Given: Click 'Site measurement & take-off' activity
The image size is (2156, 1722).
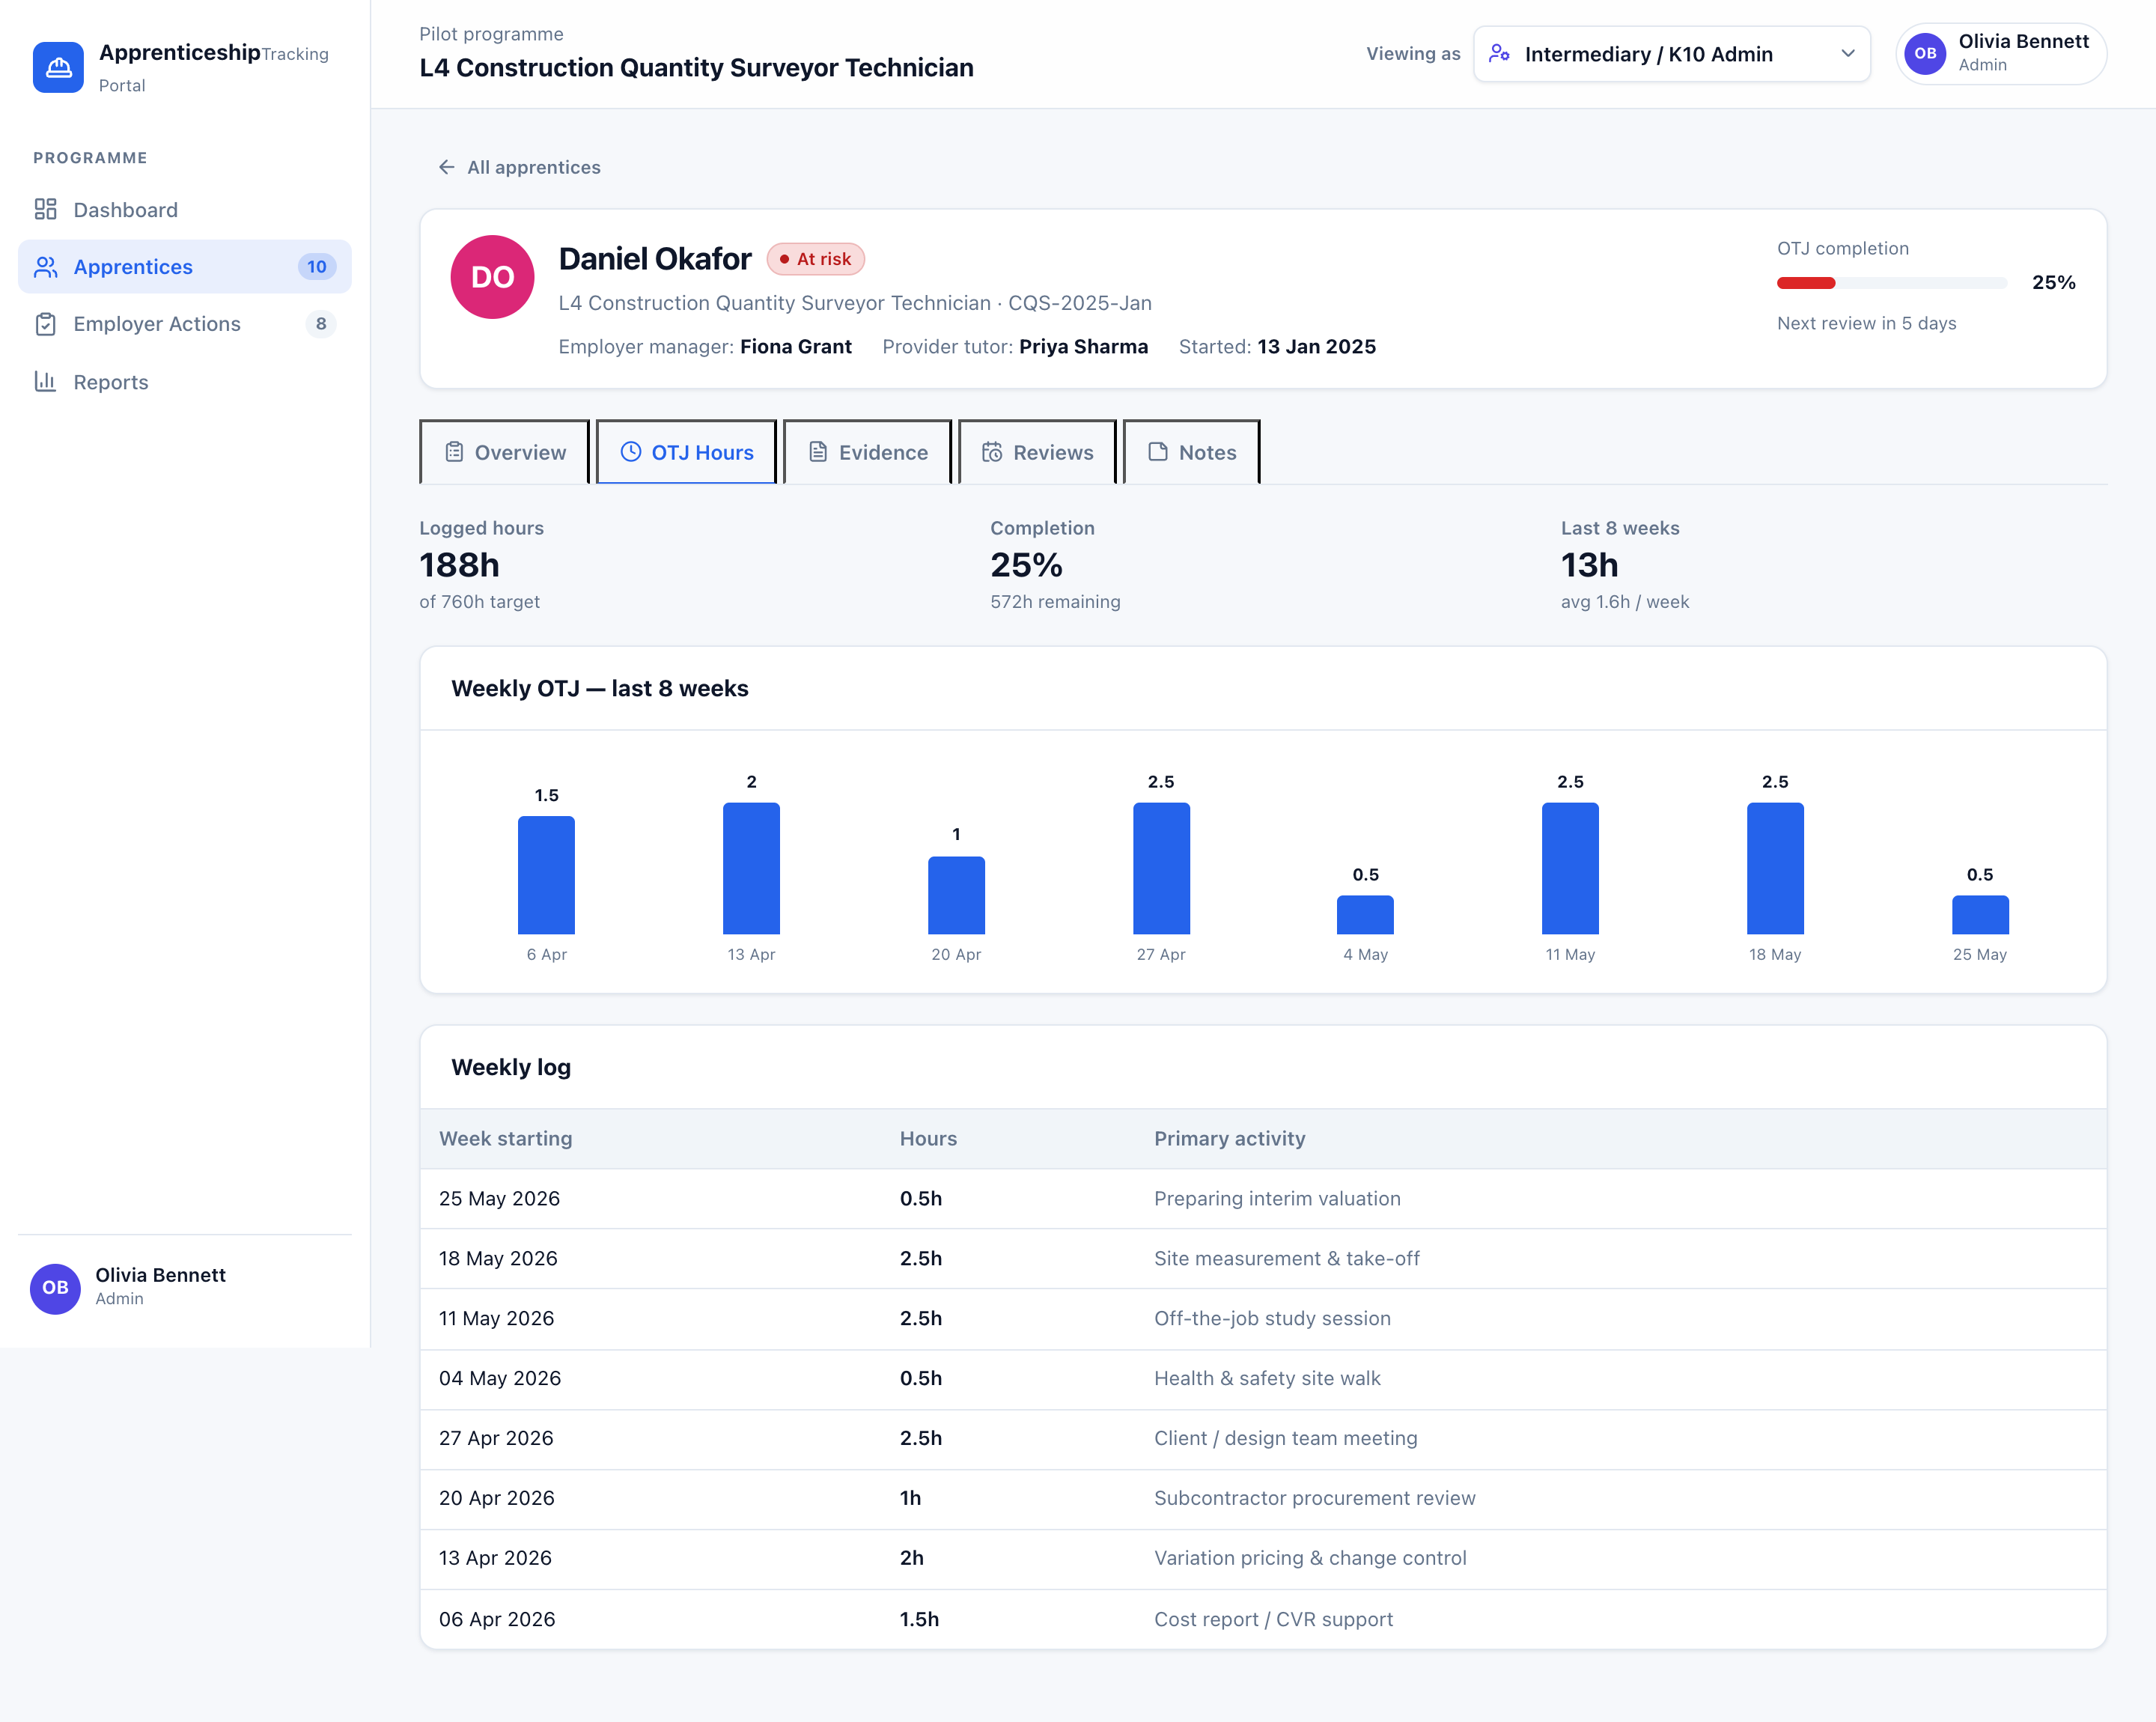Looking at the screenshot, I should click(x=1286, y=1258).
